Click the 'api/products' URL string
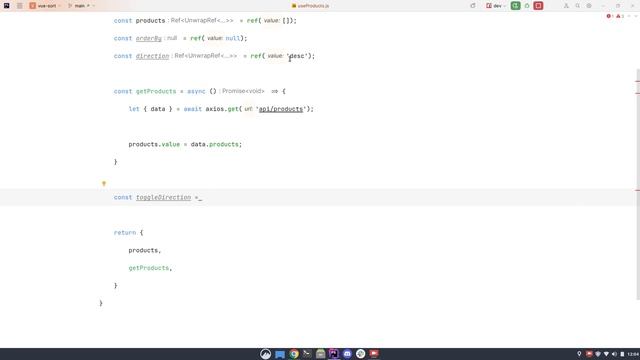Image resolution: width=640 pixels, height=360 pixels. (x=281, y=109)
